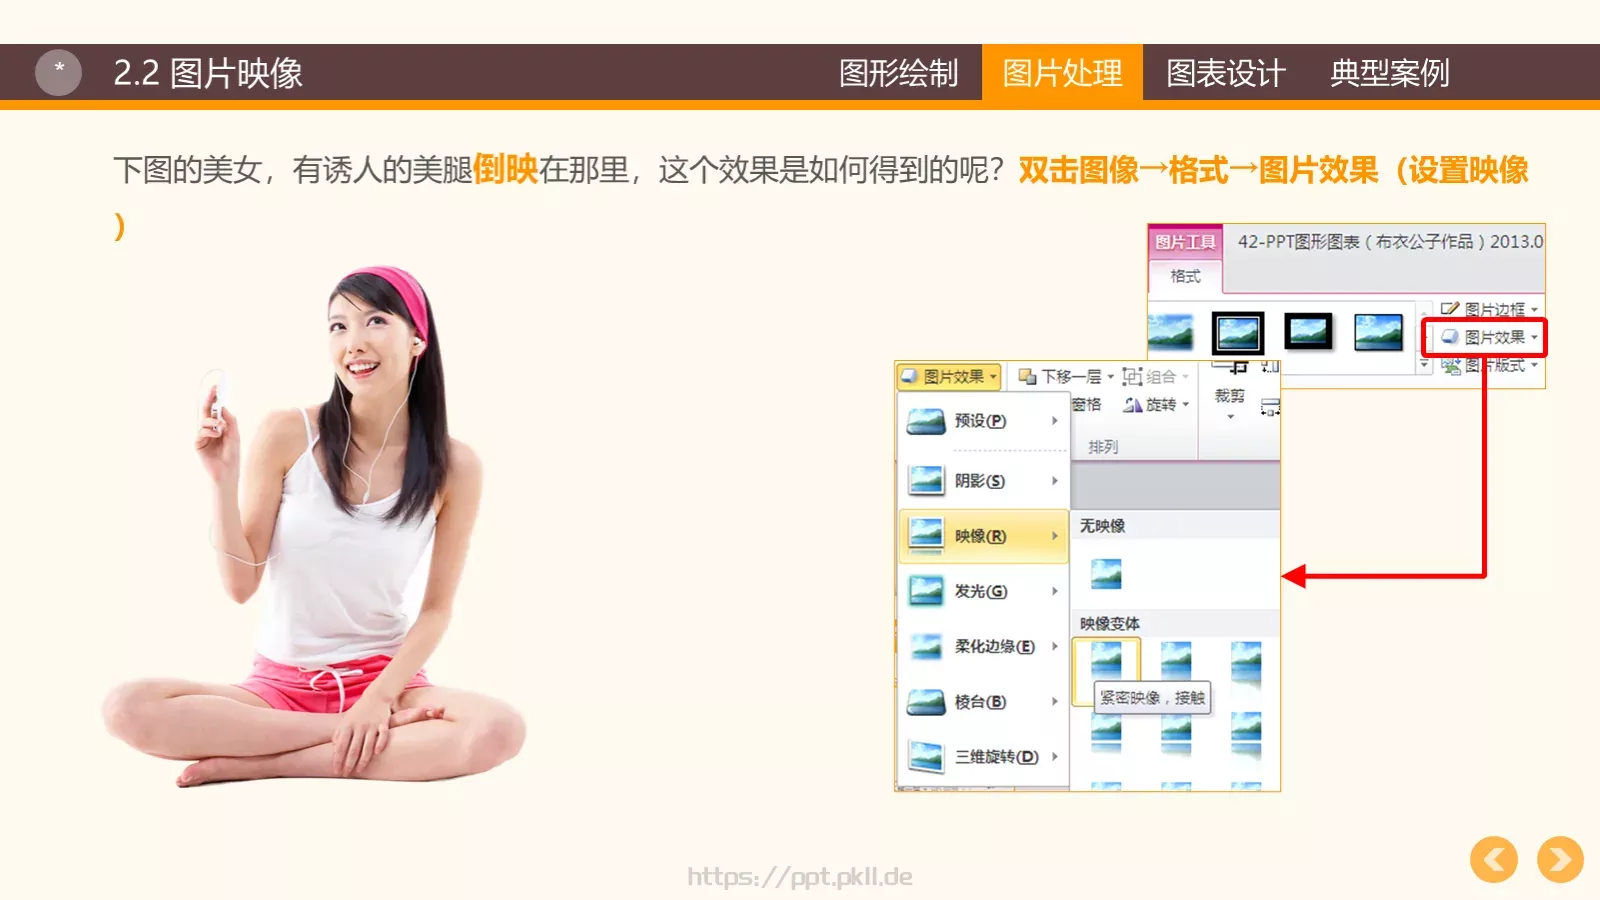Go to the 典型案例 tab
Image resolution: width=1600 pixels, height=900 pixels.
tap(1390, 73)
